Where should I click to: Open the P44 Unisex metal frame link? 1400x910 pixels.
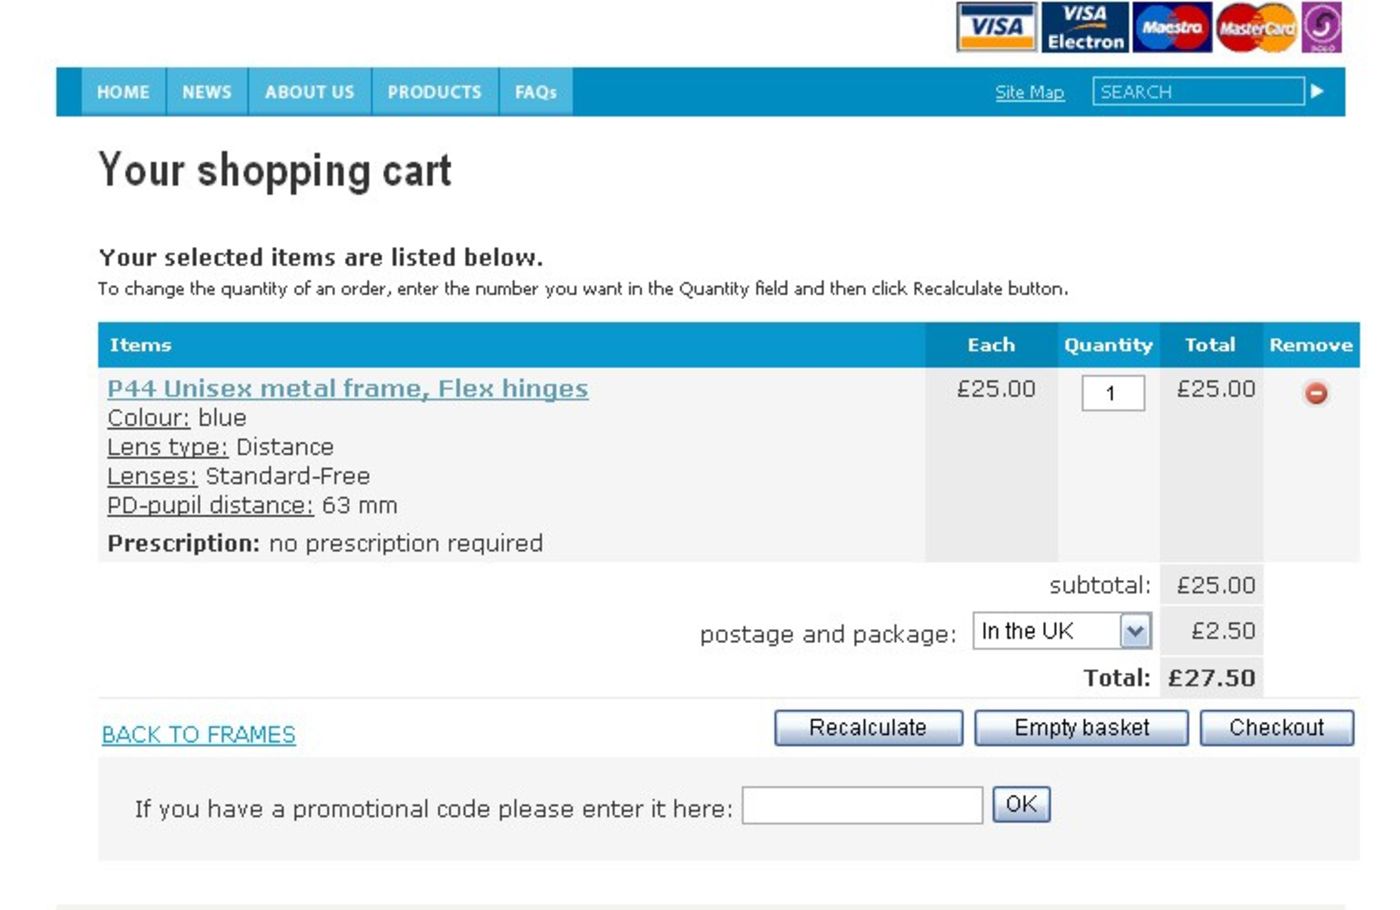pos(347,388)
